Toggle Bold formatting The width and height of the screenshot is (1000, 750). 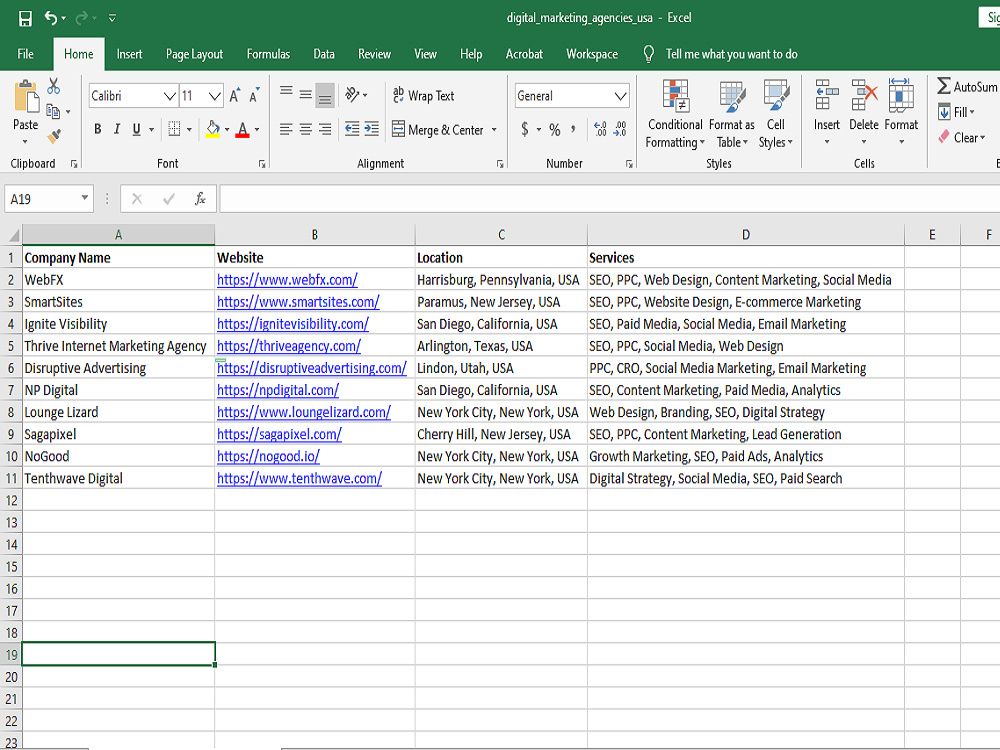[98, 129]
